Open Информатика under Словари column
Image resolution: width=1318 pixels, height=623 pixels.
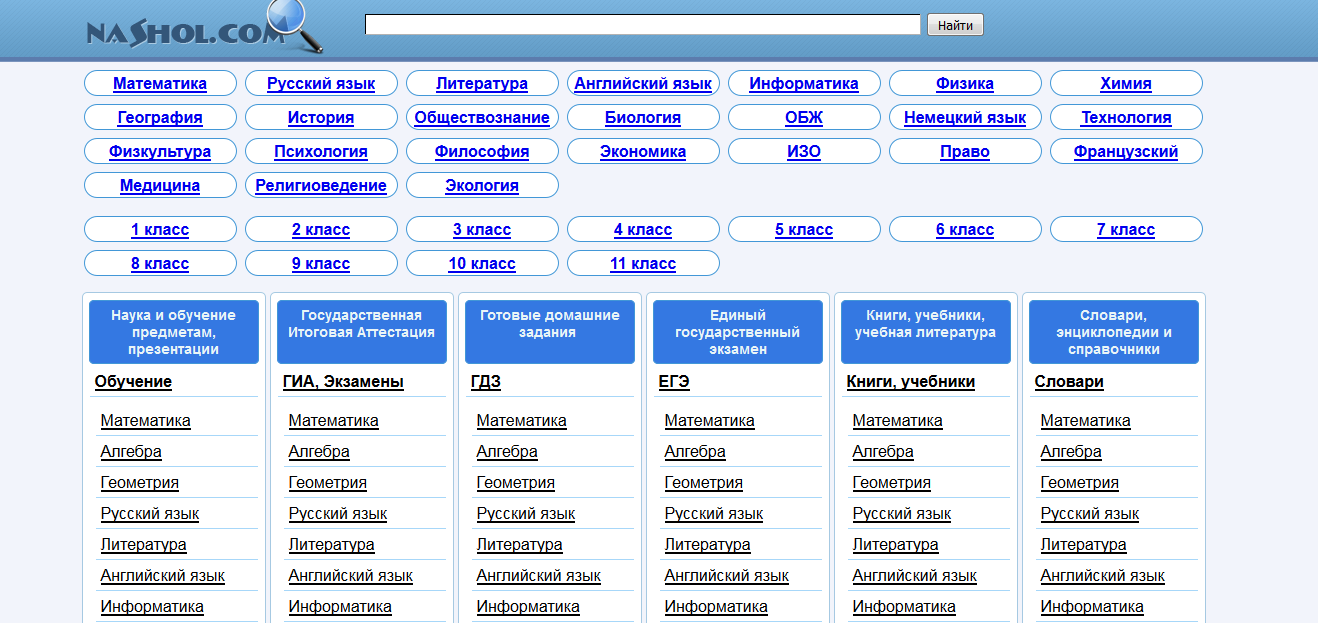[1092, 607]
